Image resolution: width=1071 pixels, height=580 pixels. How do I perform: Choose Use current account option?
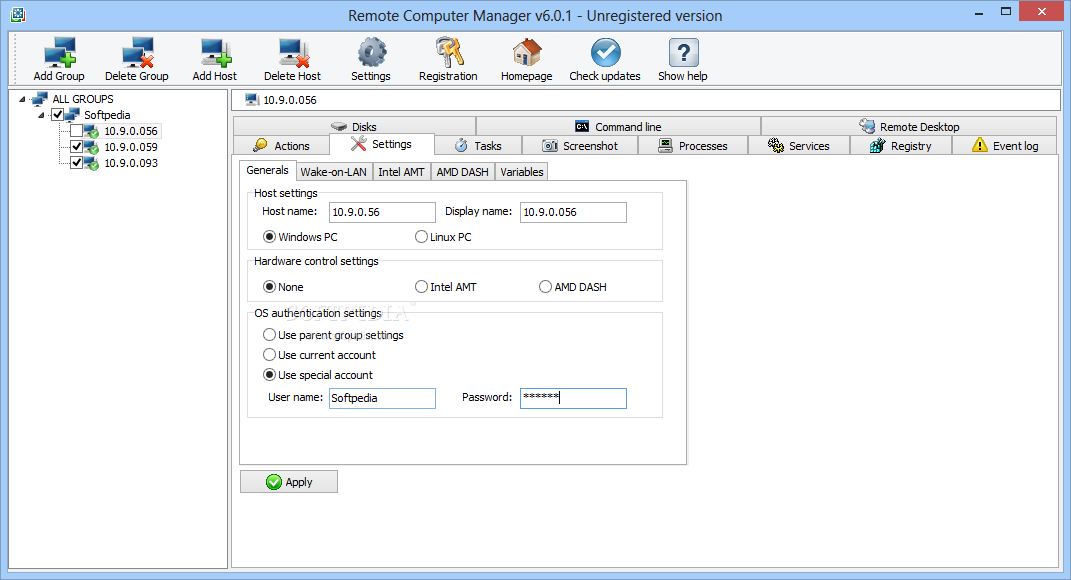[x=270, y=355]
